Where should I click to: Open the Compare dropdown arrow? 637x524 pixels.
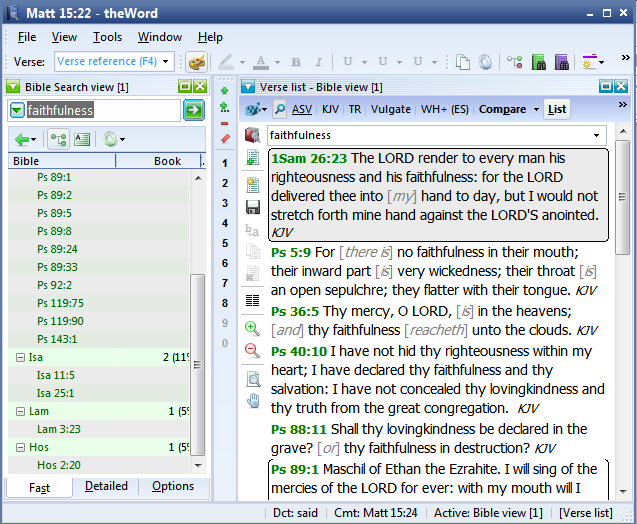click(x=536, y=109)
